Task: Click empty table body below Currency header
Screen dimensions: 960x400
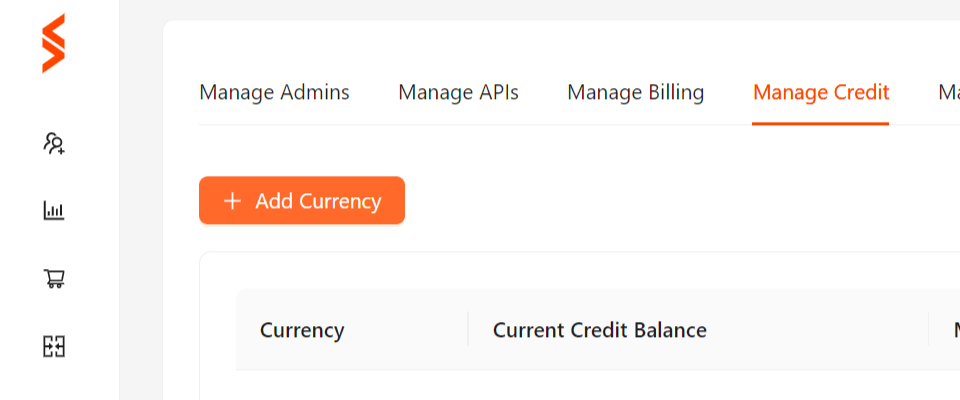Action: pyautogui.click(x=352, y=385)
